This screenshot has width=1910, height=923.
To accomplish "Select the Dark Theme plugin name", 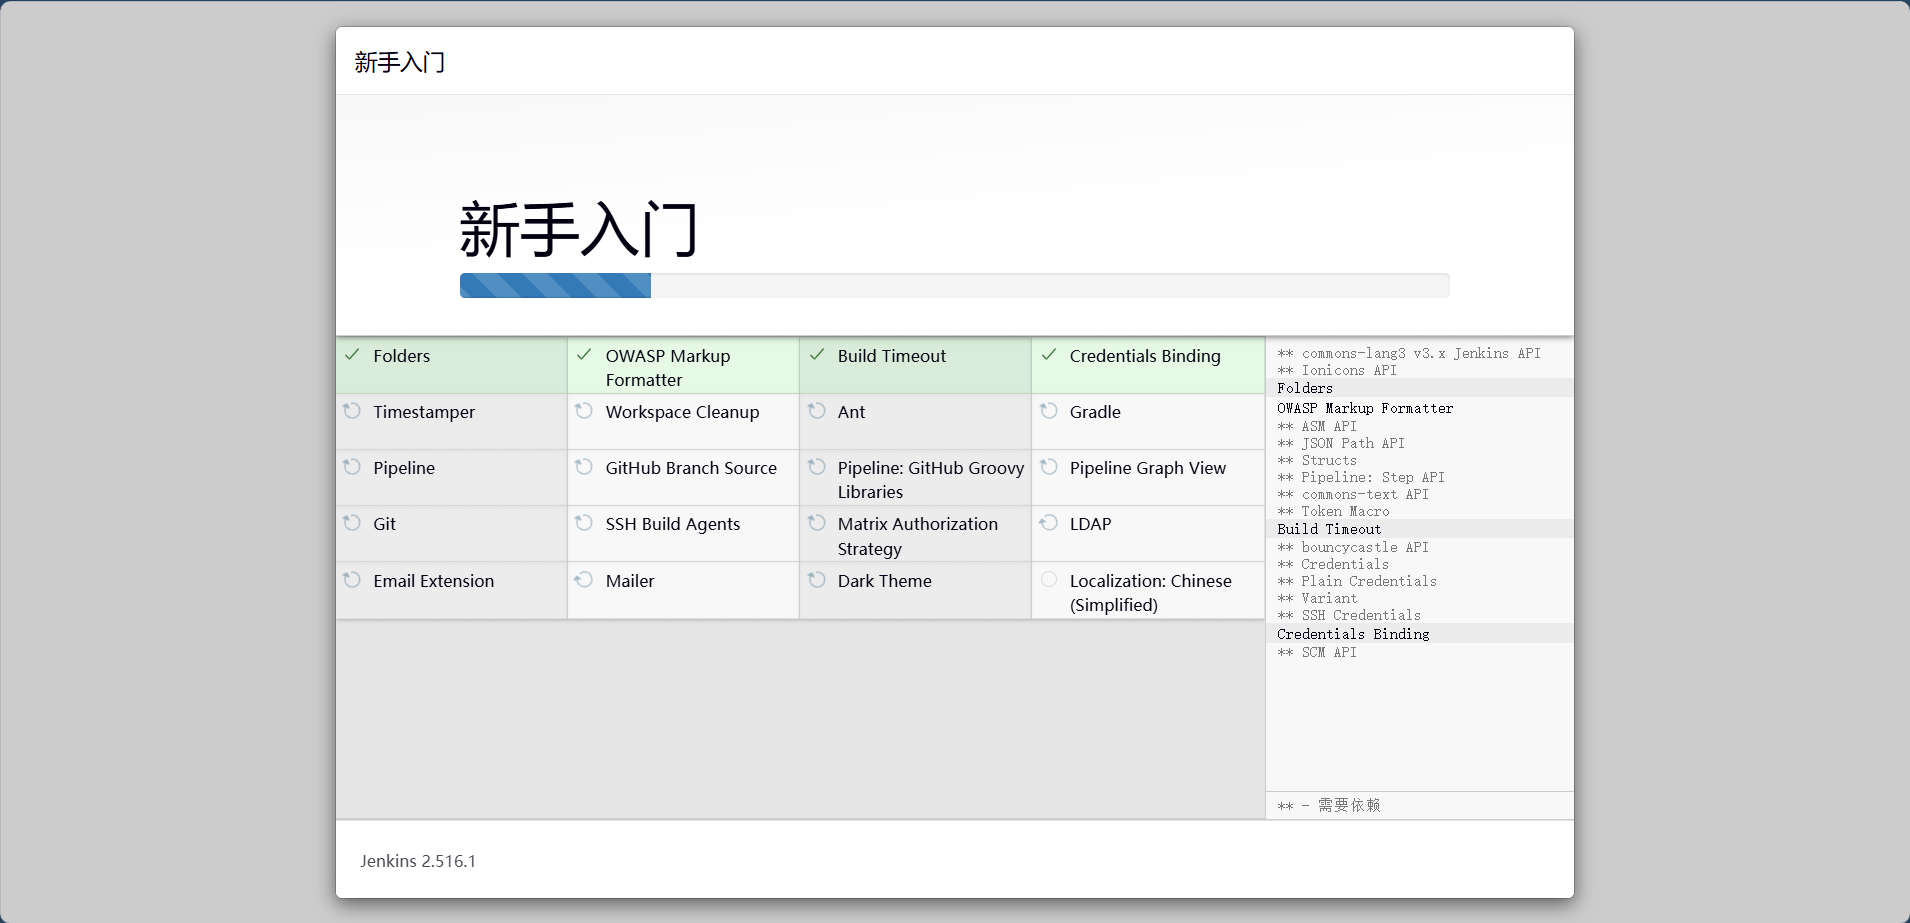I will (x=885, y=581).
